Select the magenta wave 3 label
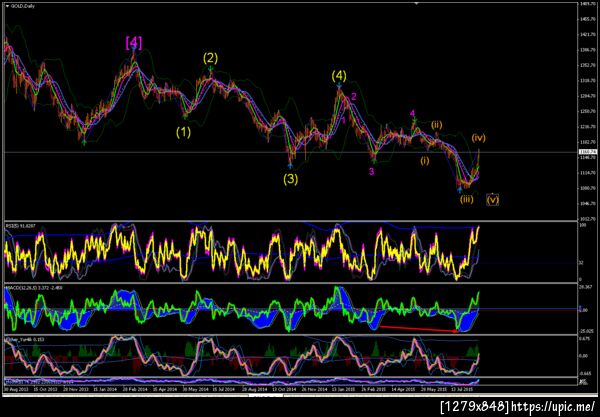Image resolution: width=600 pixels, height=417 pixels. coord(371,172)
